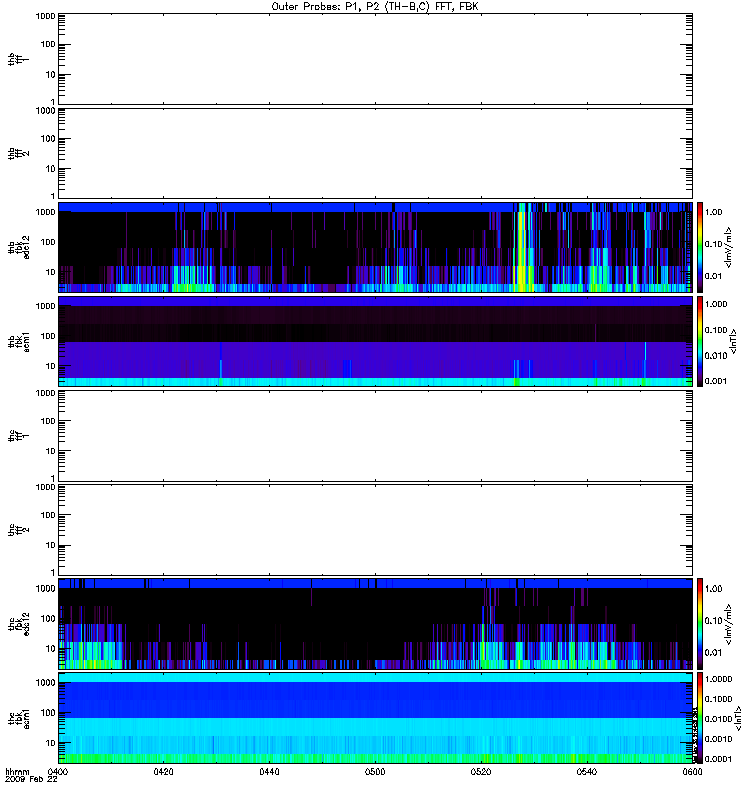750x800 pixels.
Task: Click the '1000' y-axis tick of thc fff 2
Action: click(45, 487)
